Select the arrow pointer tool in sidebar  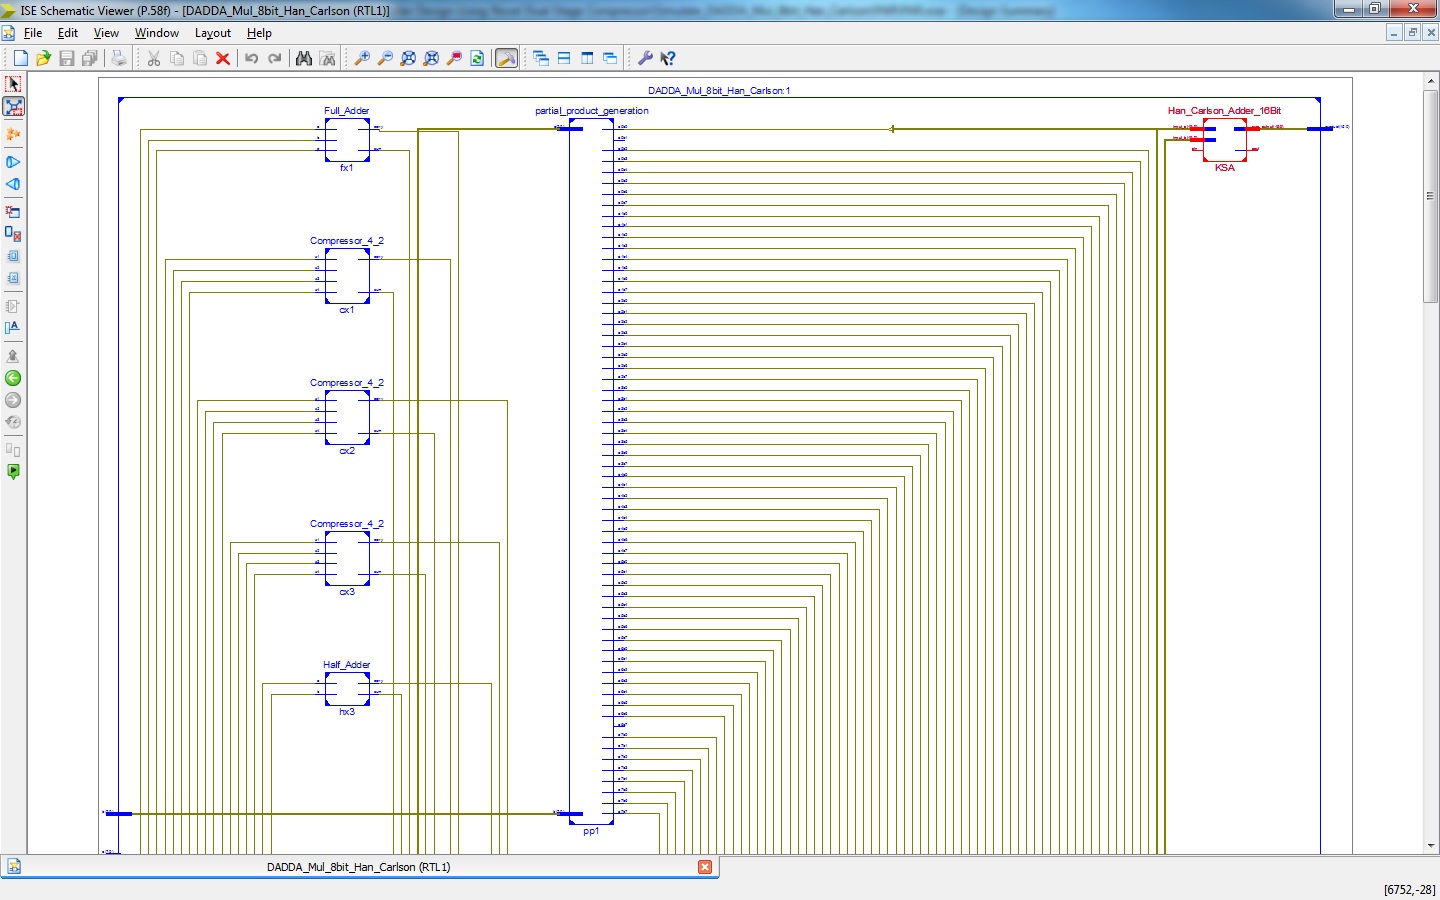pos(13,84)
